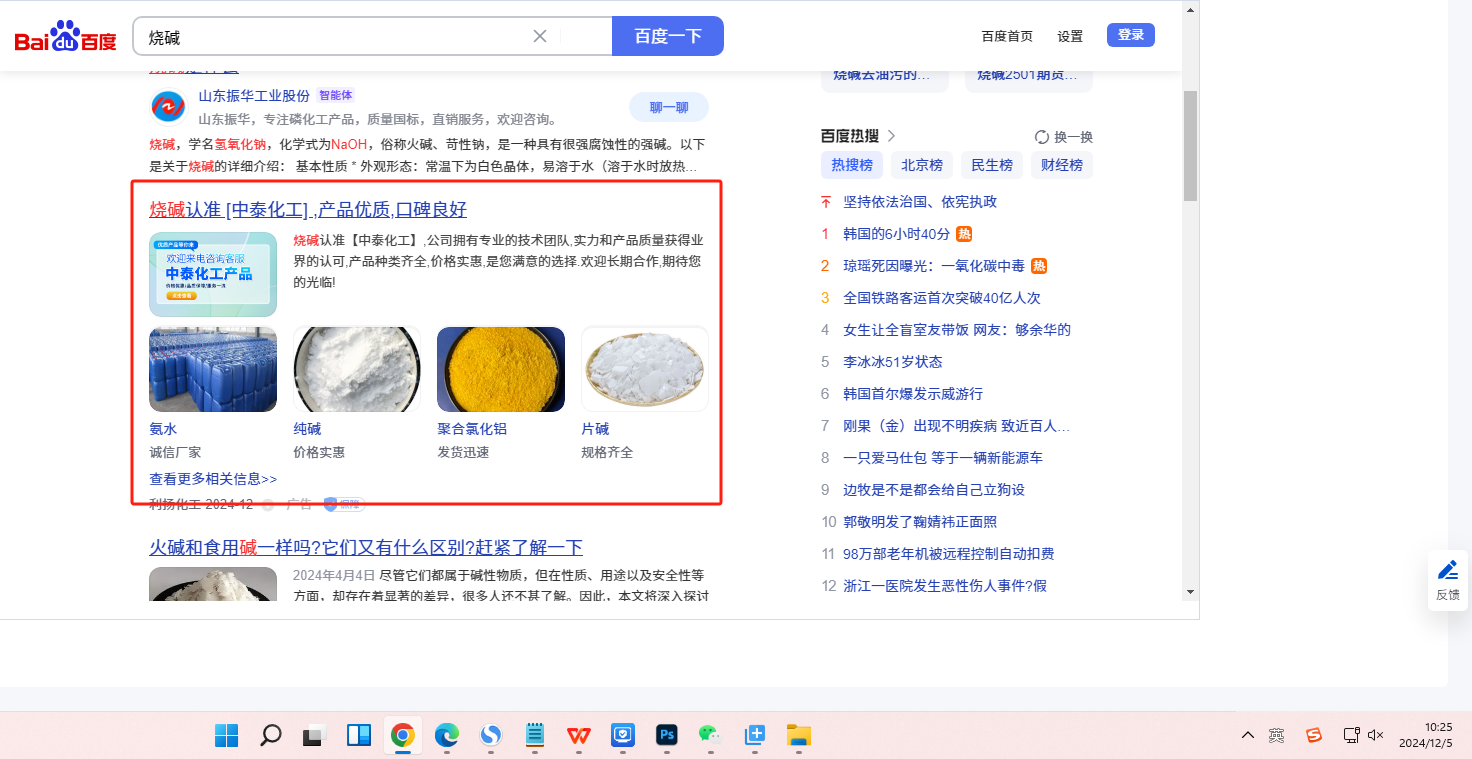Switch to the 北京榜 tab

coord(922,165)
